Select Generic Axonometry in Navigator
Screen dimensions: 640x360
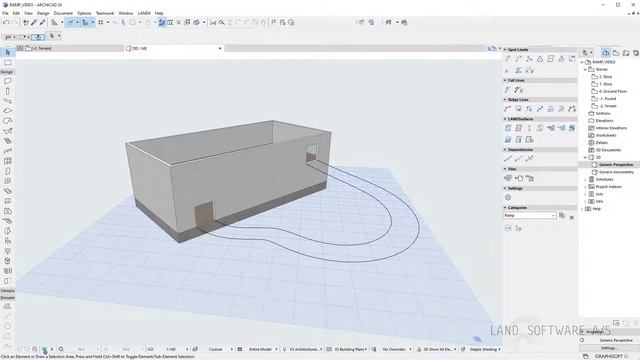tap(616, 172)
